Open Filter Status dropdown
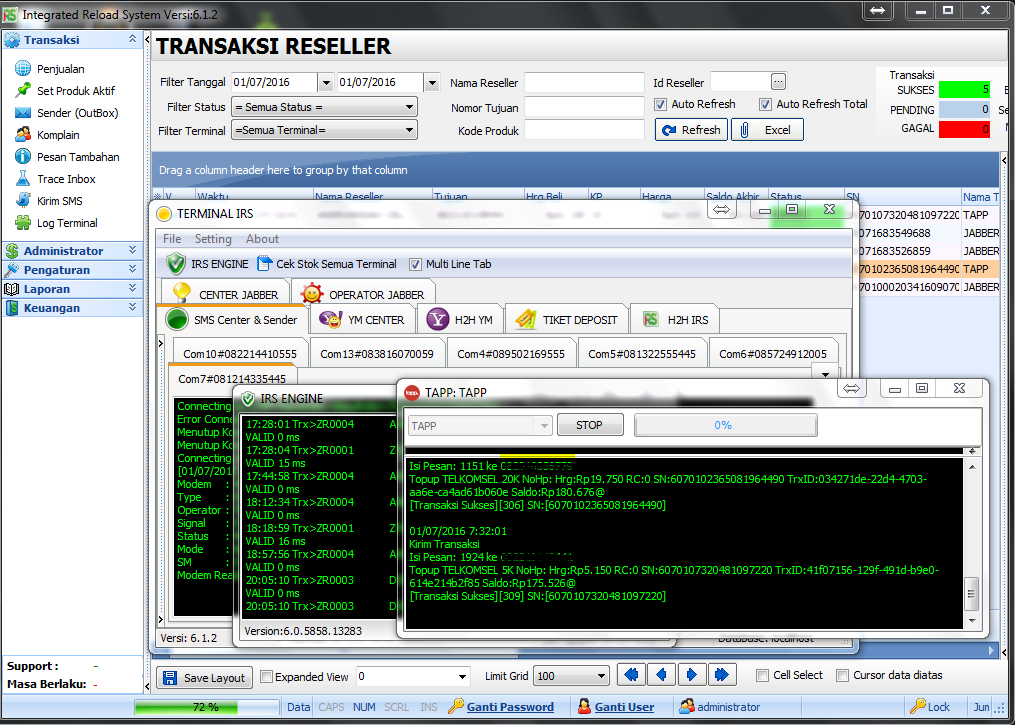1015x725 pixels. (409, 107)
